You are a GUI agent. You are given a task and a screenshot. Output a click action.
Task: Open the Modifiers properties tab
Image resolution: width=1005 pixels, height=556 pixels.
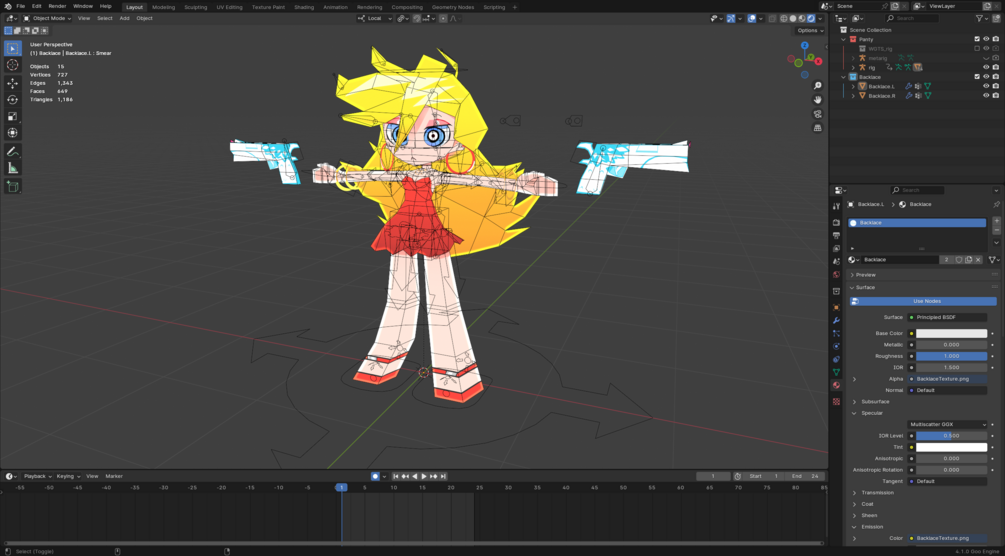coord(836,320)
